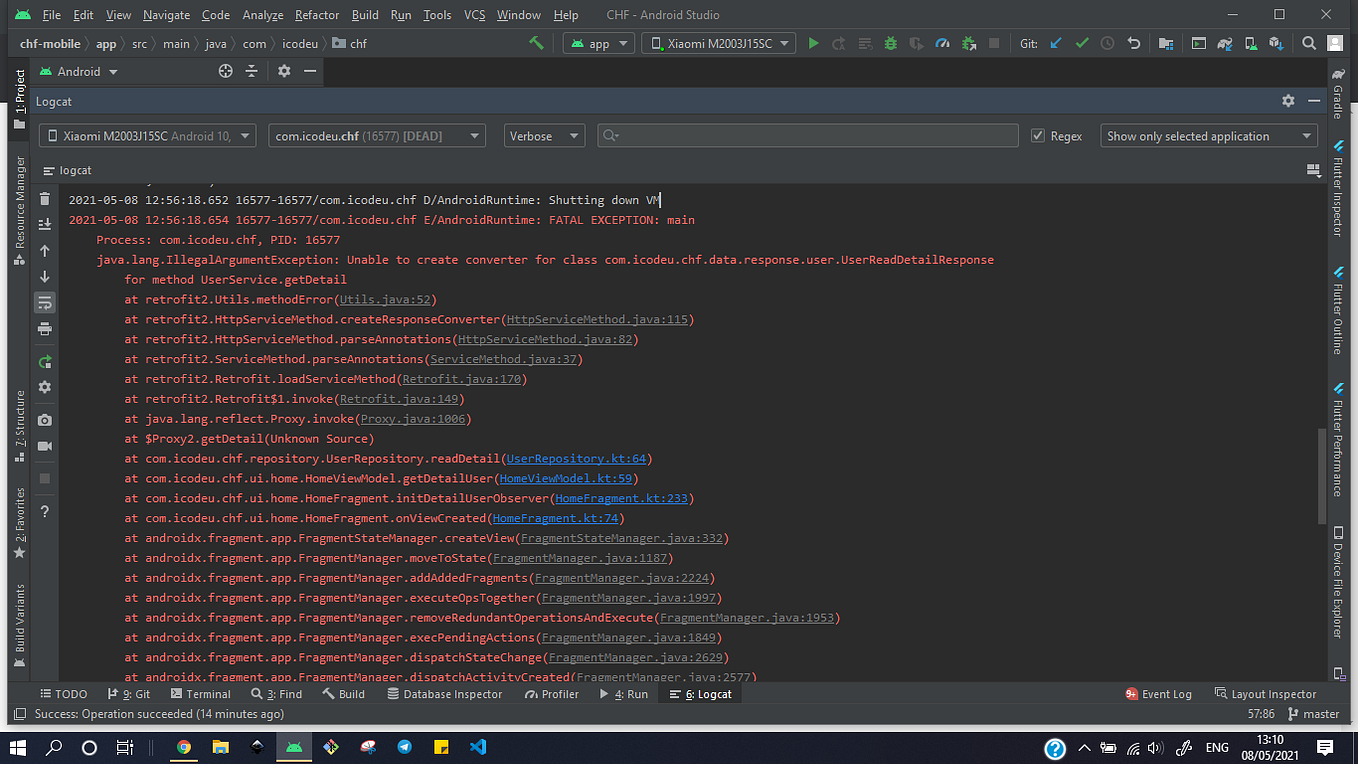Open the logcat help question mark

point(45,511)
